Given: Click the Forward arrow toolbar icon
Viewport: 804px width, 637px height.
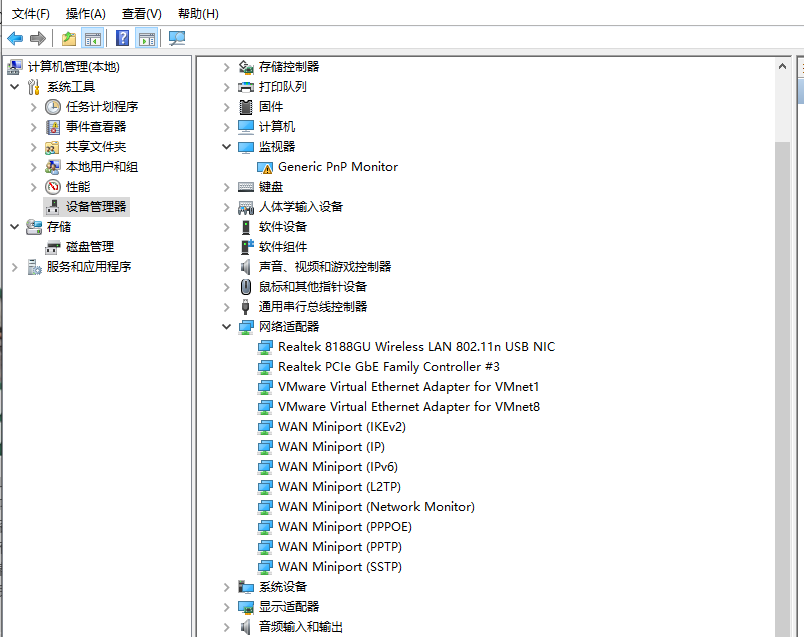Looking at the screenshot, I should (x=38, y=38).
